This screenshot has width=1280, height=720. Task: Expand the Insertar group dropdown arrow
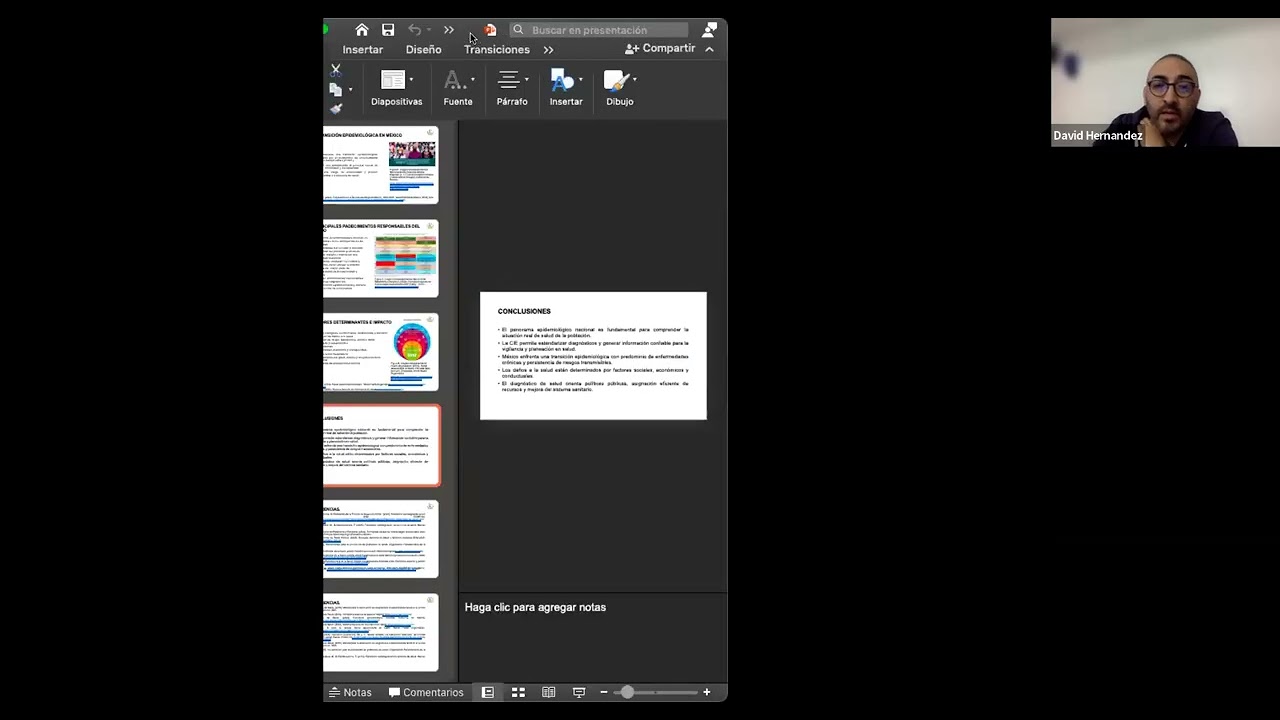580,80
